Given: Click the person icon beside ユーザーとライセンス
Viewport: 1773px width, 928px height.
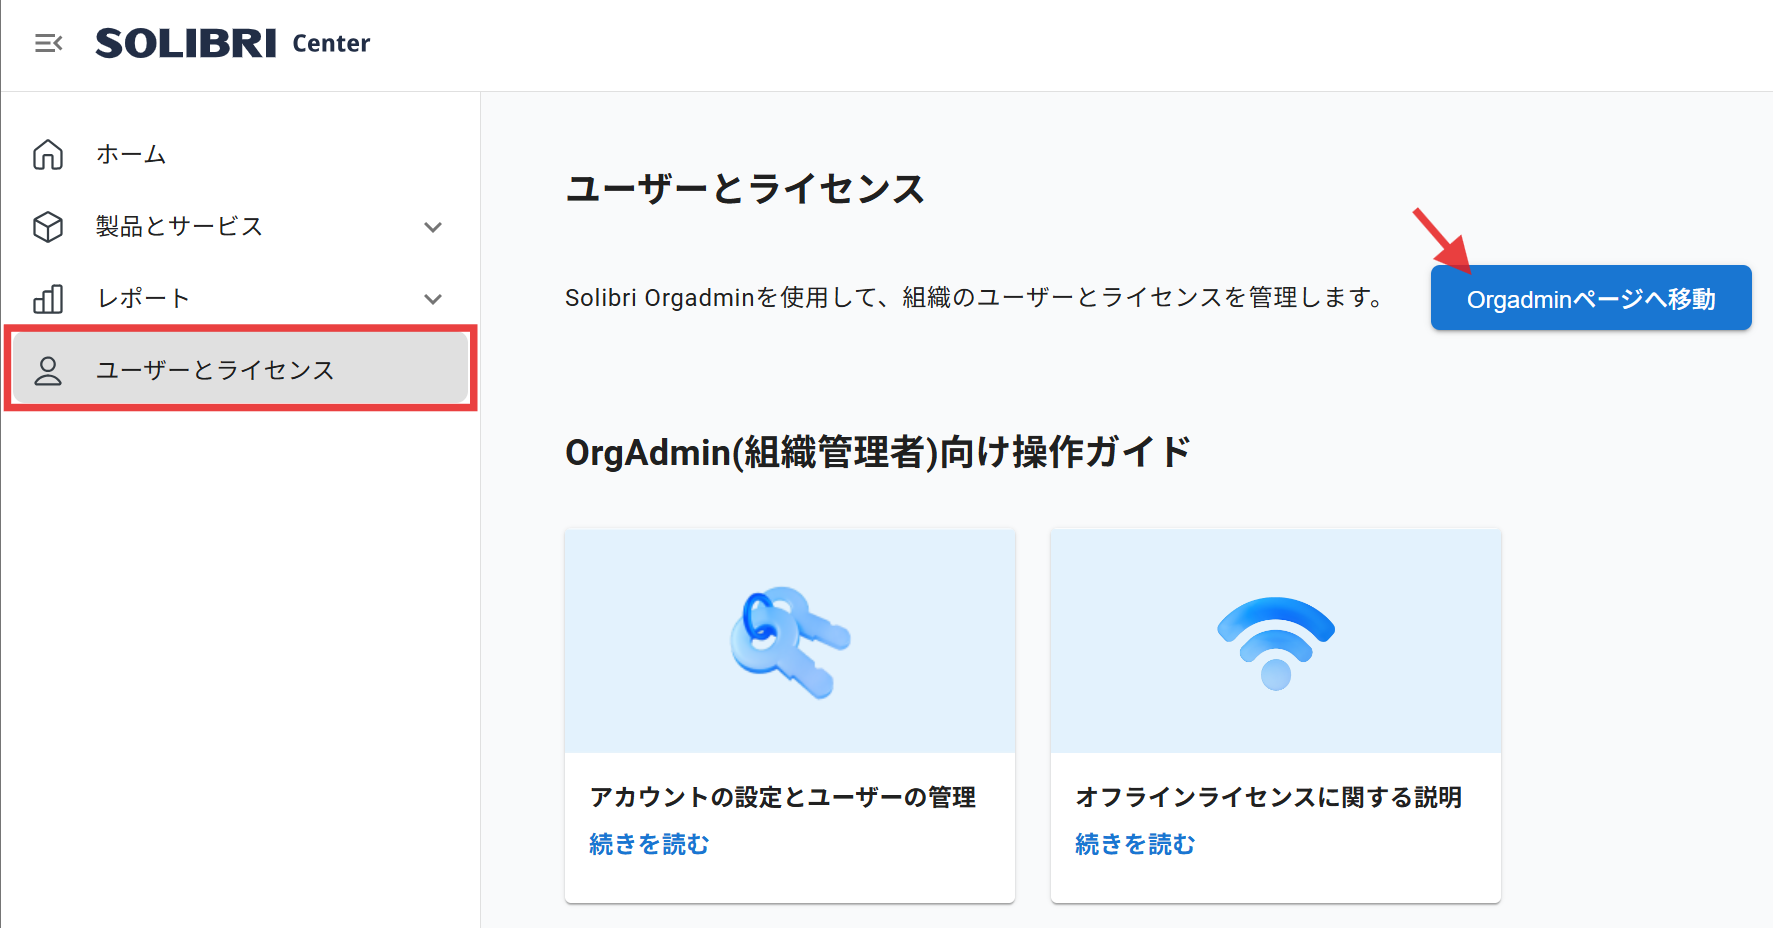Looking at the screenshot, I should (x=48, y=371).
